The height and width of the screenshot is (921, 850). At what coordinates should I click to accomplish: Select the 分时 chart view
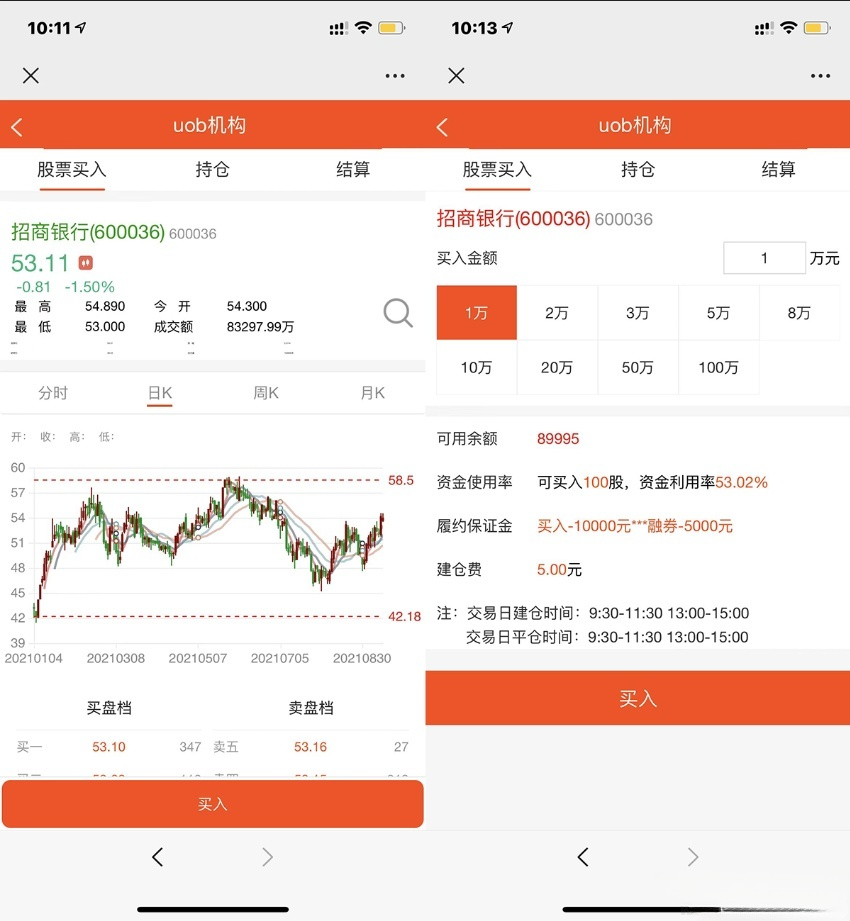[53, 393]
